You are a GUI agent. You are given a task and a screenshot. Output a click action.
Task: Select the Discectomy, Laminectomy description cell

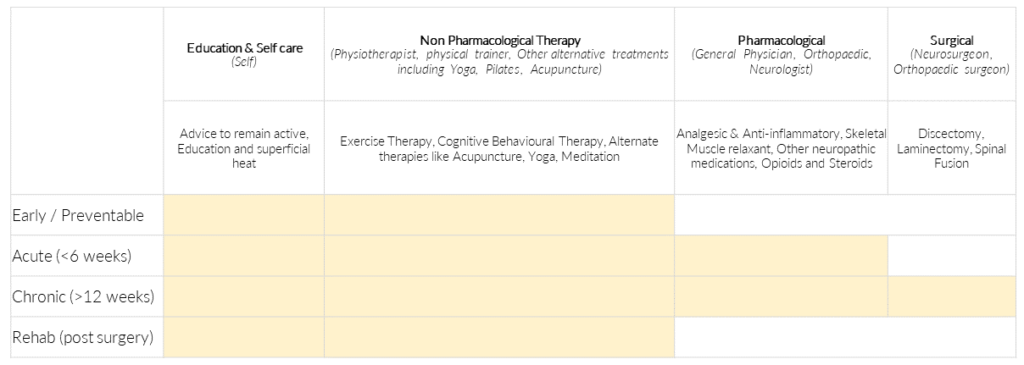(x=952, y=148)
